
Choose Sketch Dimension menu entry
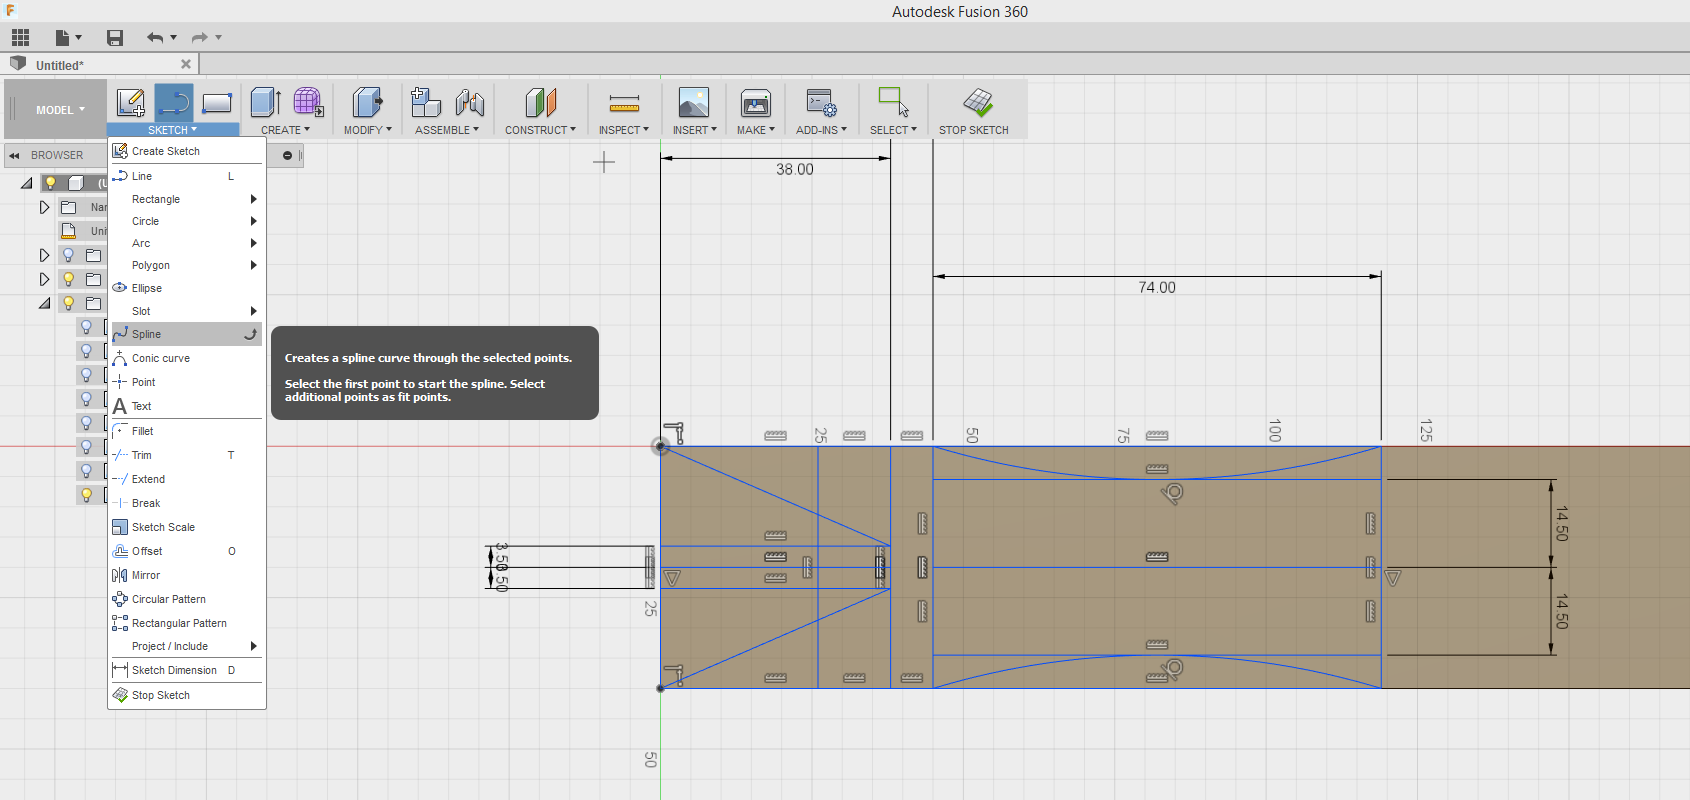point(185,670)
